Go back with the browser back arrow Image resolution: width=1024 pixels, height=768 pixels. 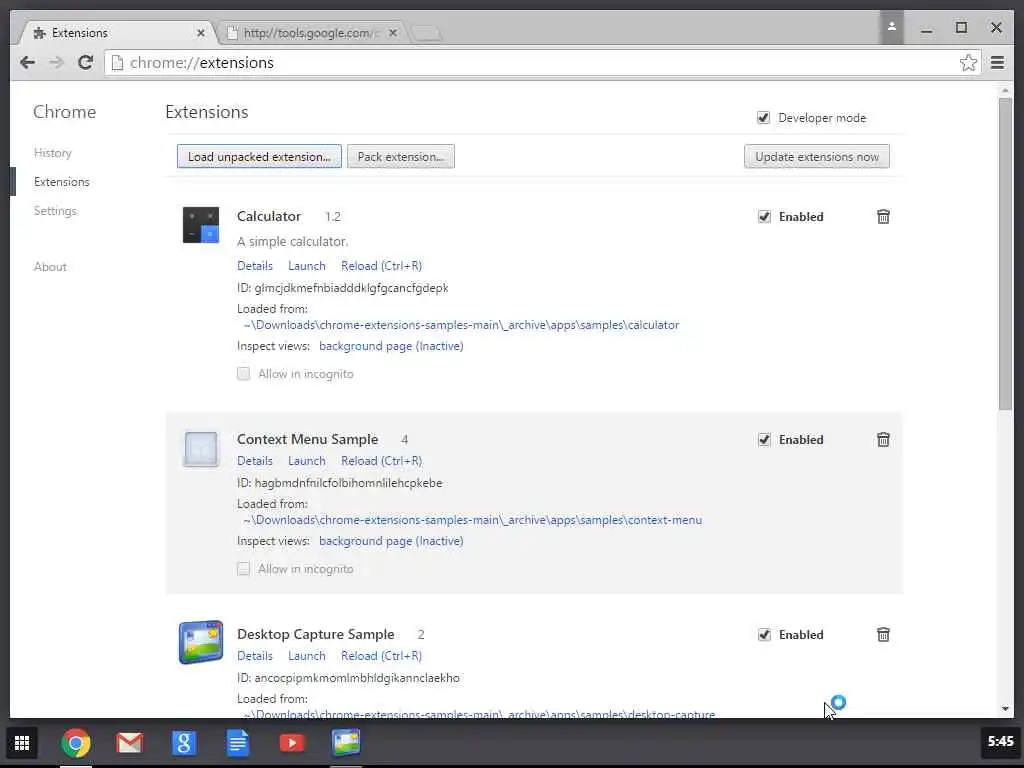pos(27,63)
